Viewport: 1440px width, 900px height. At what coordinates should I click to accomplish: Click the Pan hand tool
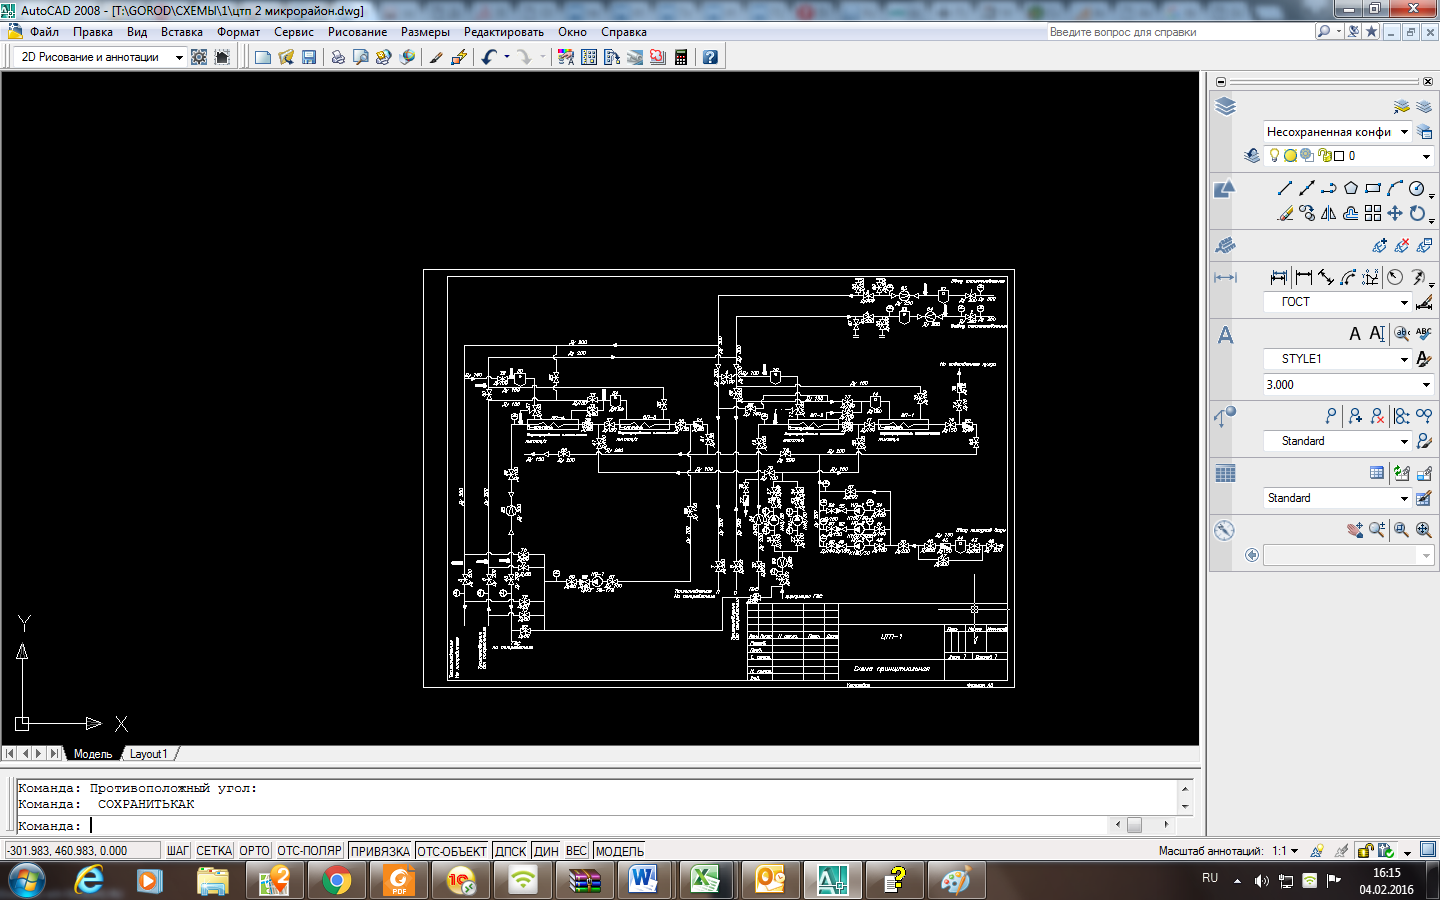click(x=1355, y=530)
